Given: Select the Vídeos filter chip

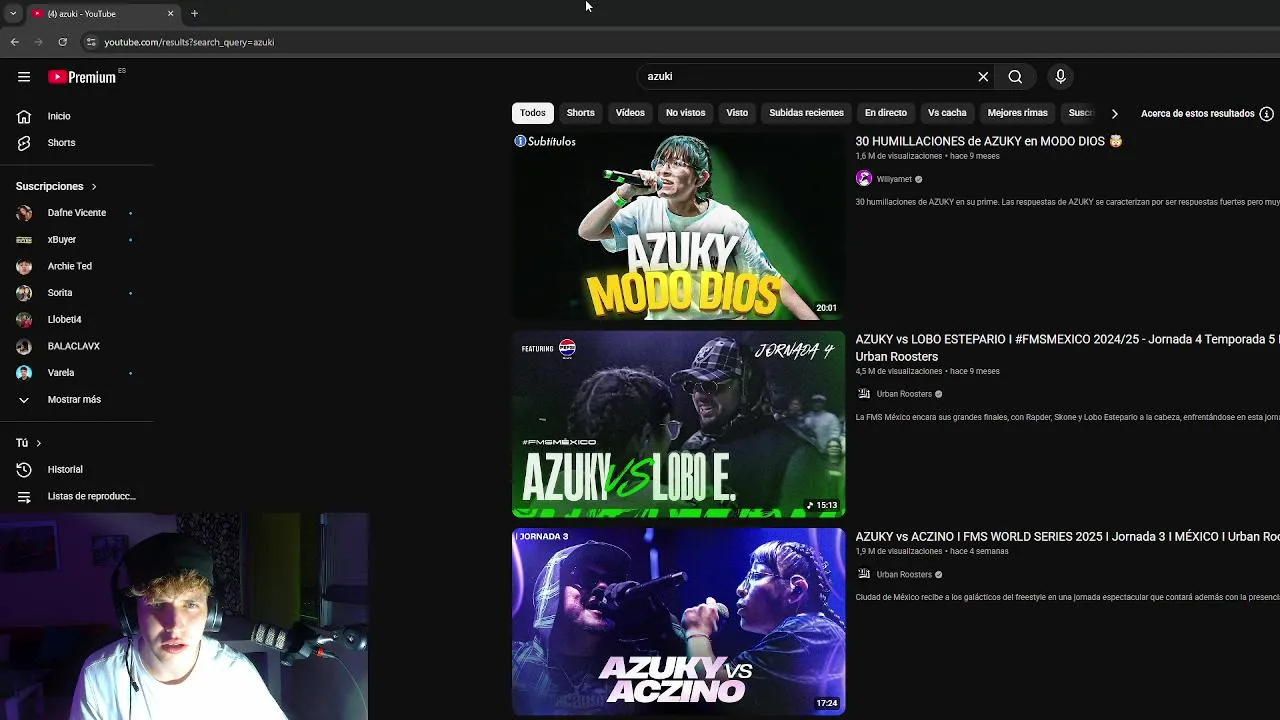Looking at the screenshot, I should tap(630, 113).
